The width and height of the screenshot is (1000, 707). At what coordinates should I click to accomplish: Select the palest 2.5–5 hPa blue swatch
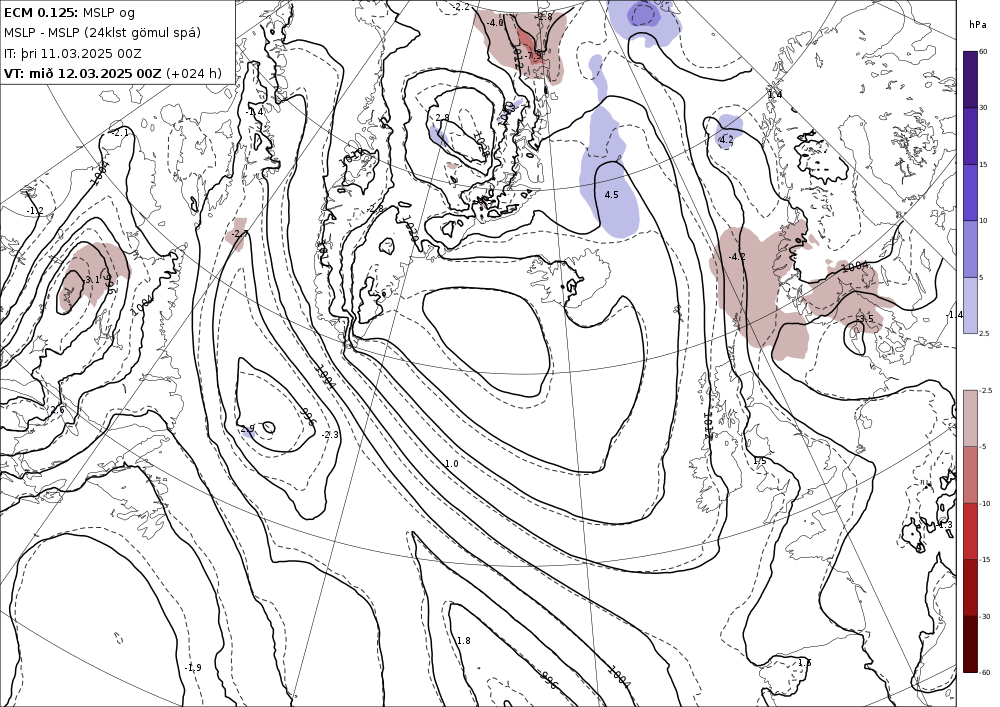tap(970, 305)
